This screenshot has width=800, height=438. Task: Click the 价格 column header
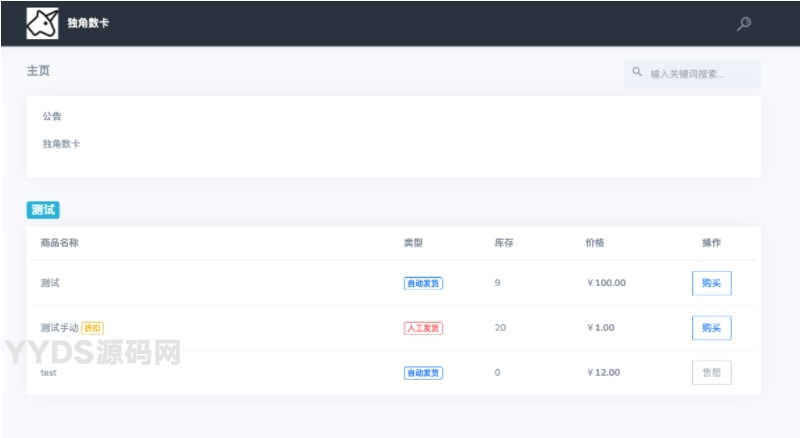coord(594,242)
